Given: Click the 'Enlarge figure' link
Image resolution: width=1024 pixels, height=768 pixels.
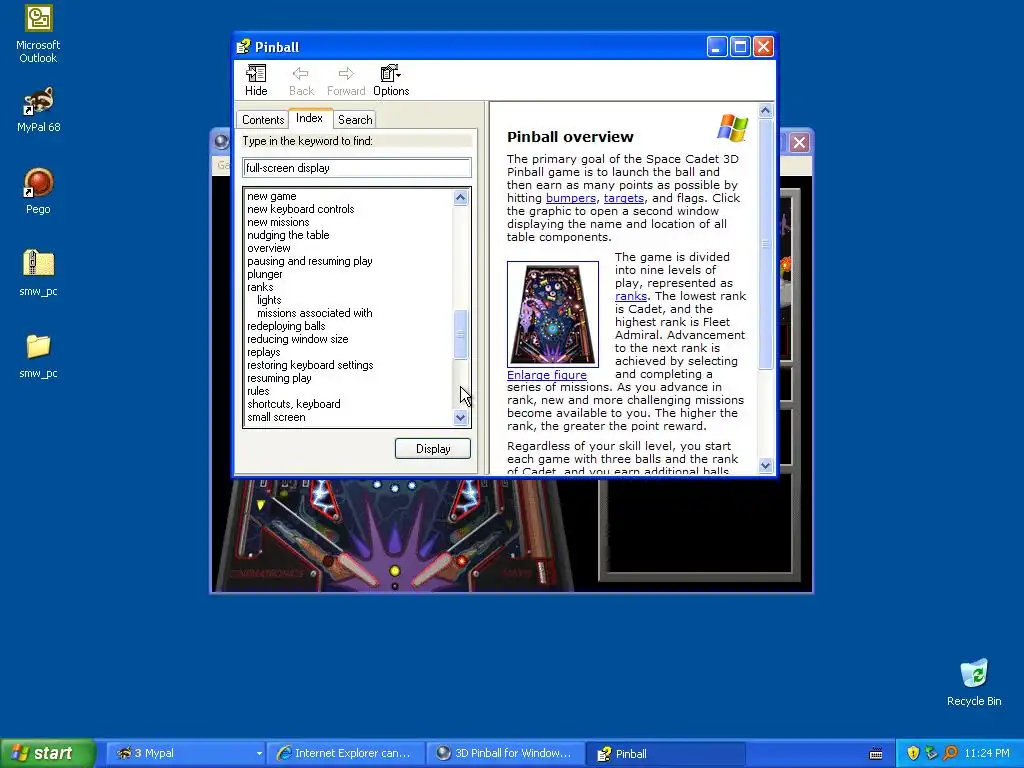Looking at the screenshot, I should coord(547,375).
